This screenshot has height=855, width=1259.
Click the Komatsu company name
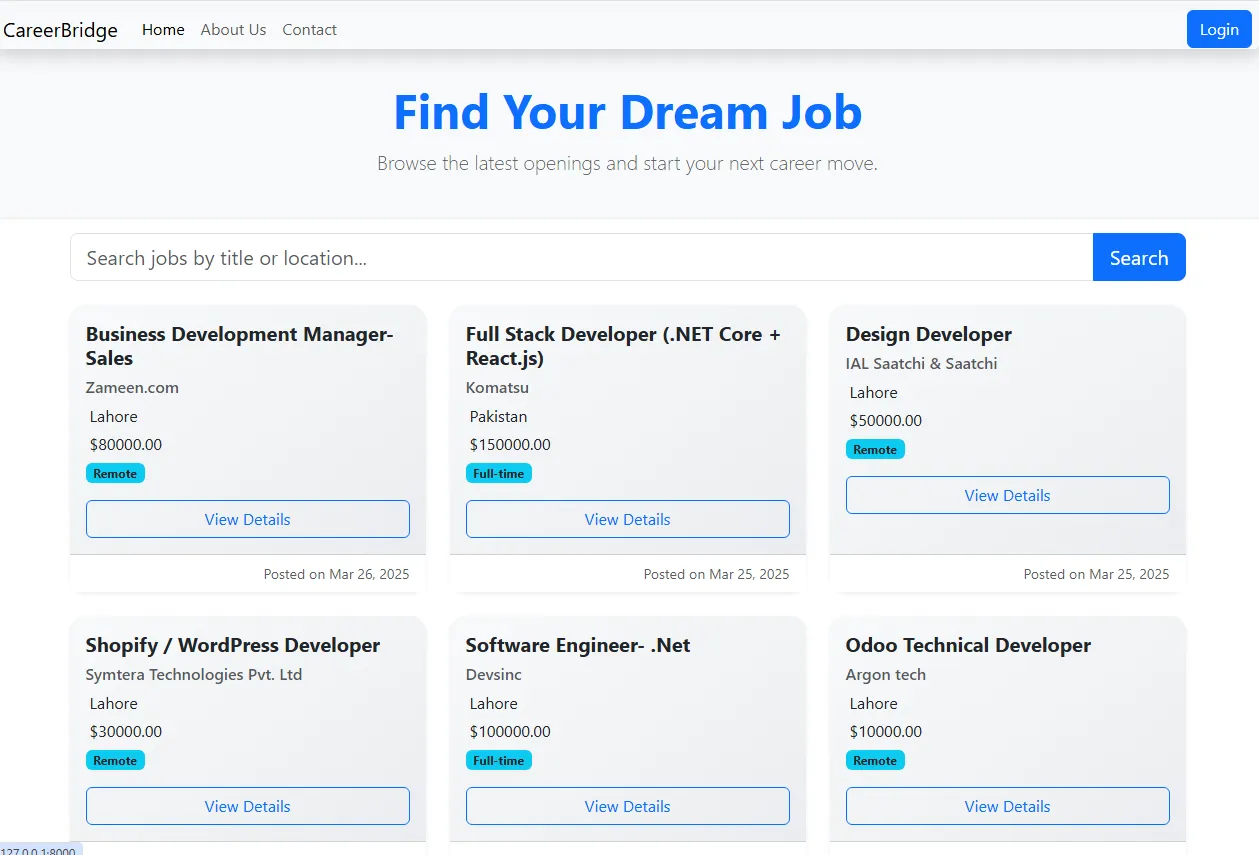[x=497, y=387]
